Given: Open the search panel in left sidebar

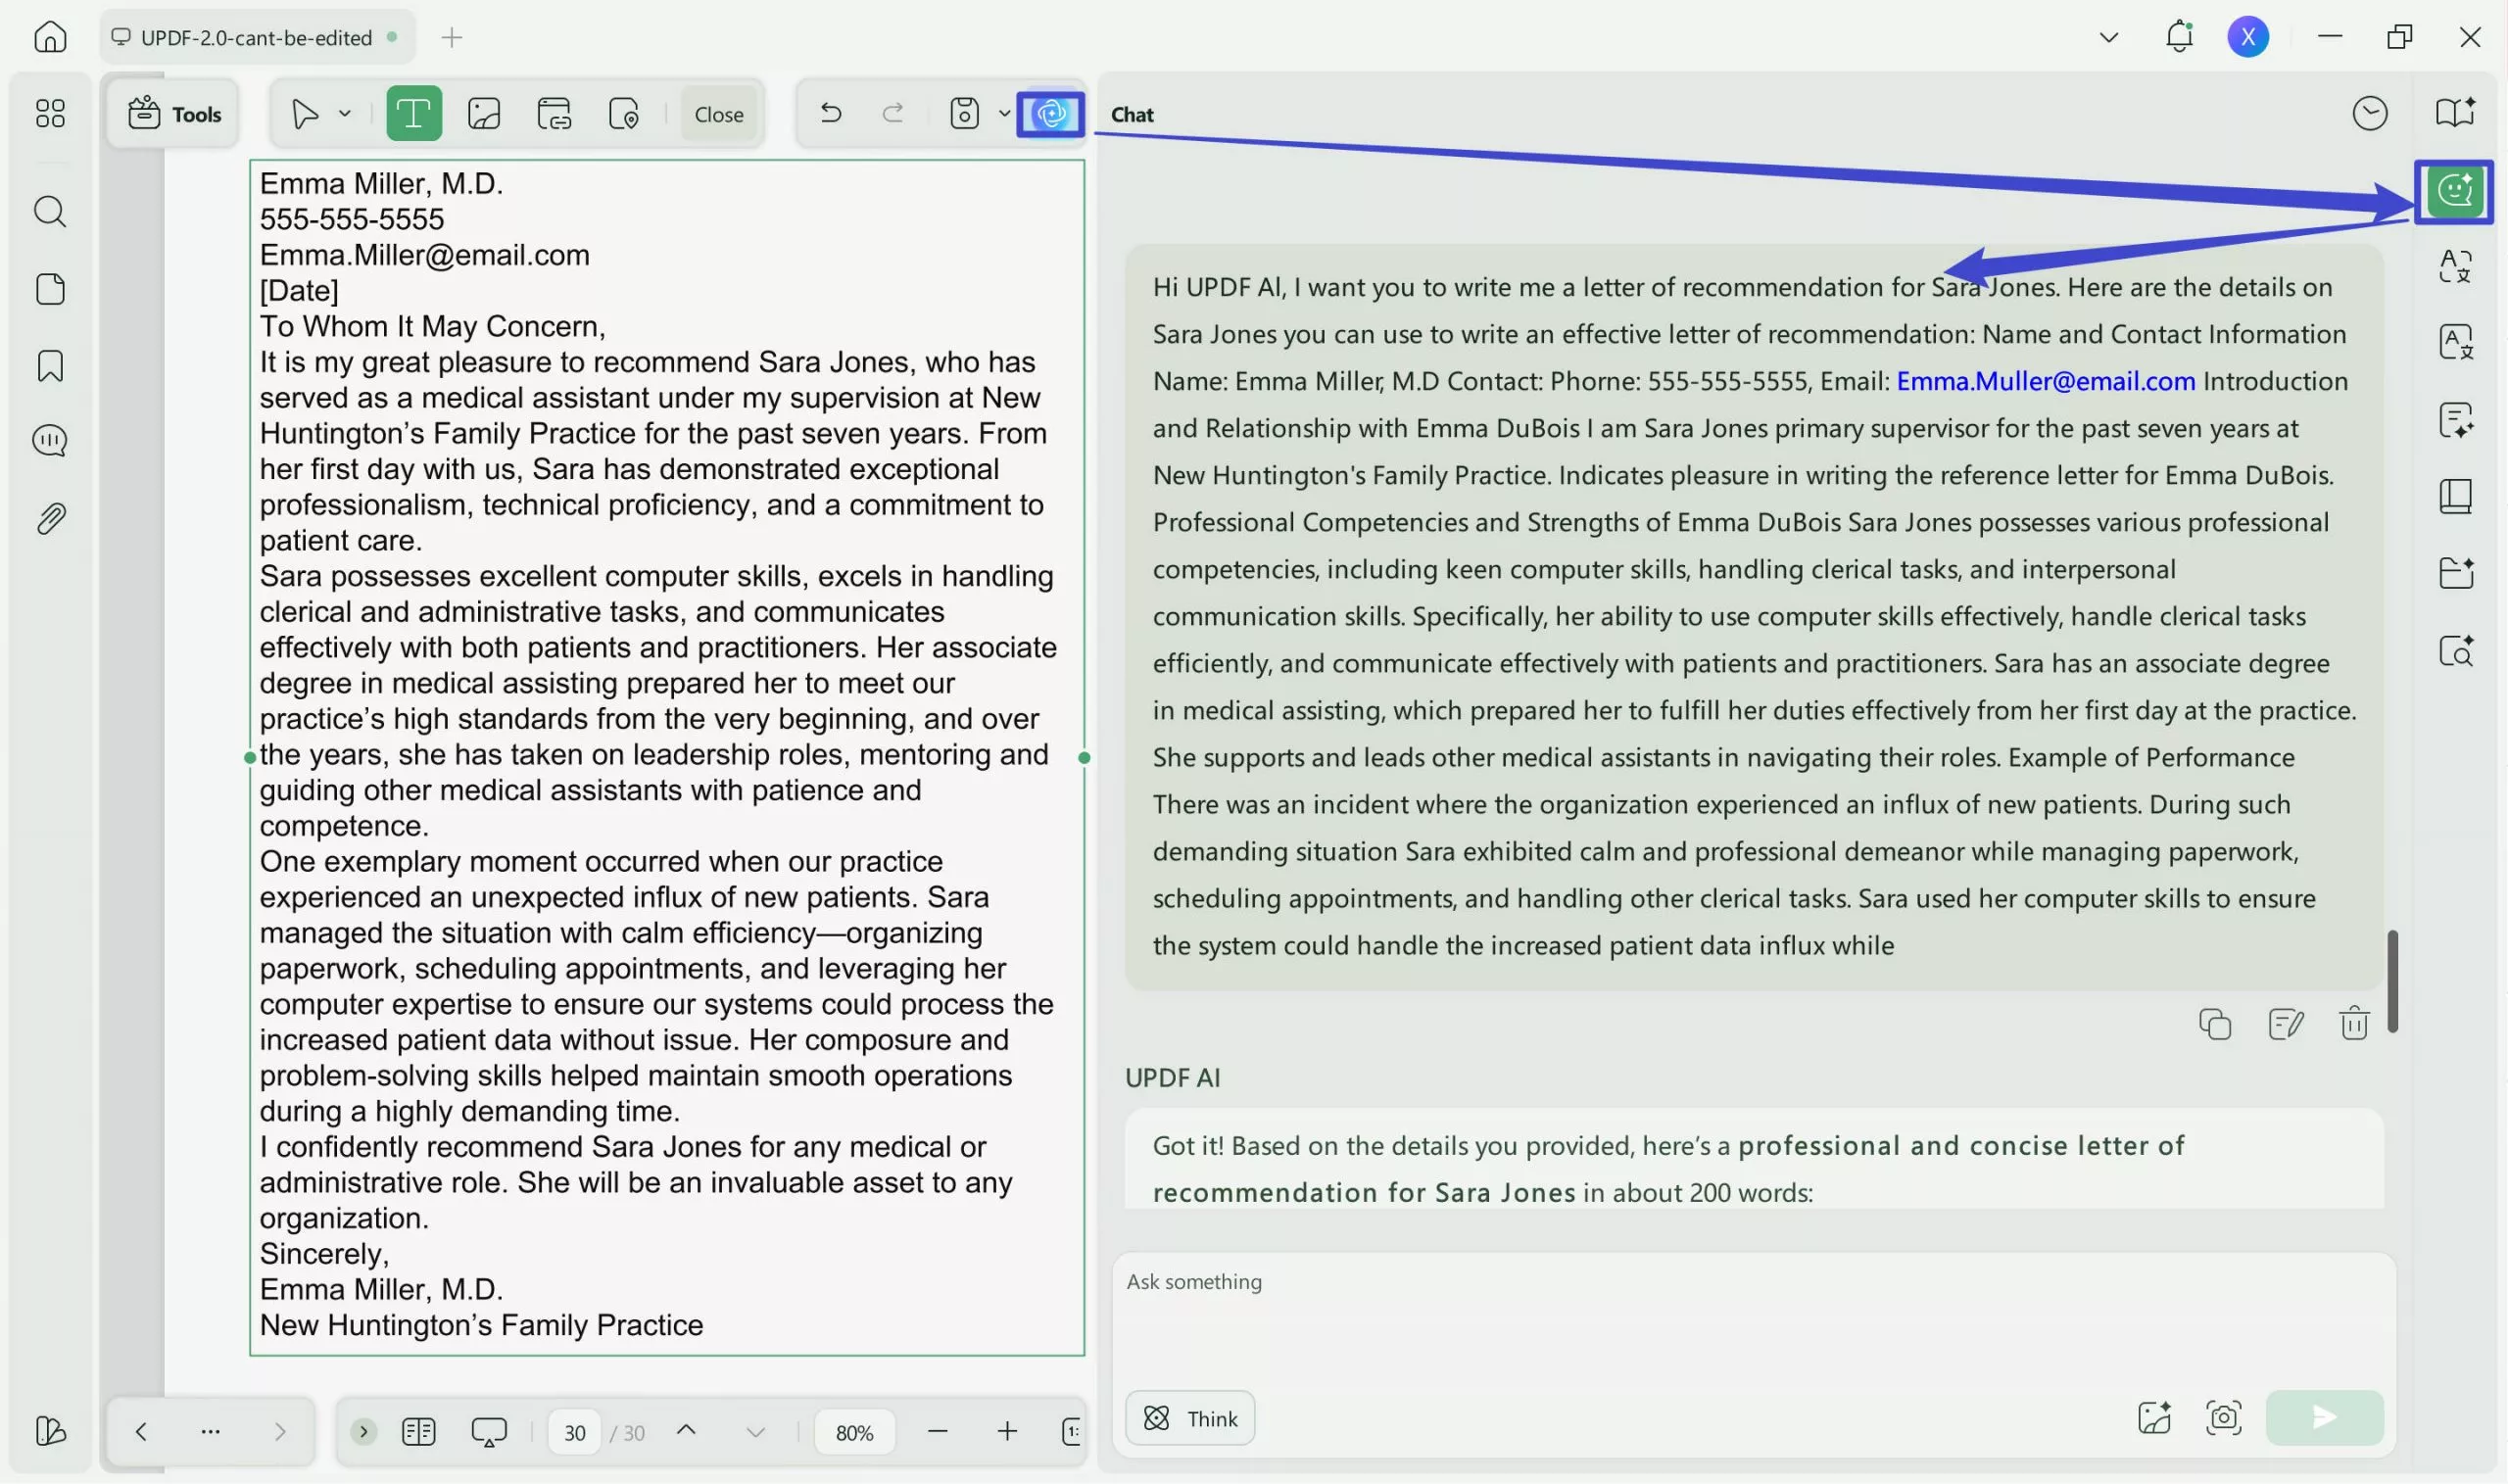Looking at the screenshot, I should tap(49, 211).
